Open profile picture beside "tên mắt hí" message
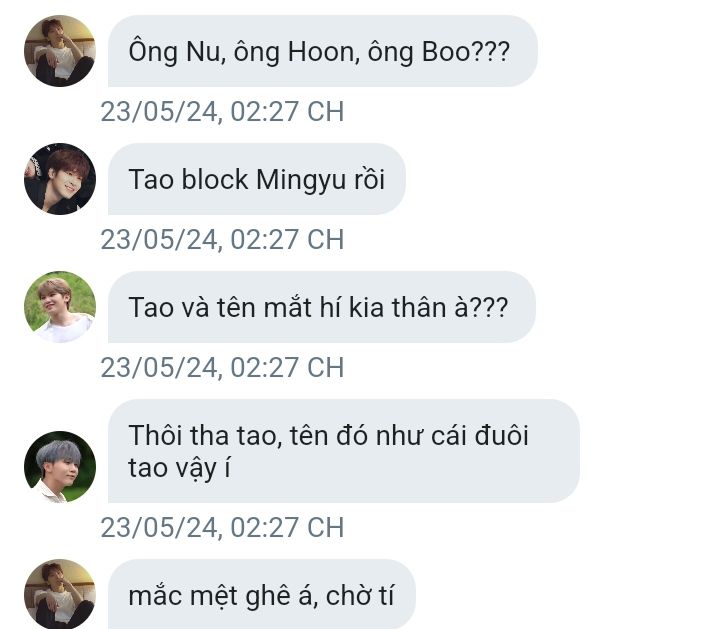 [x=60, y=307]
